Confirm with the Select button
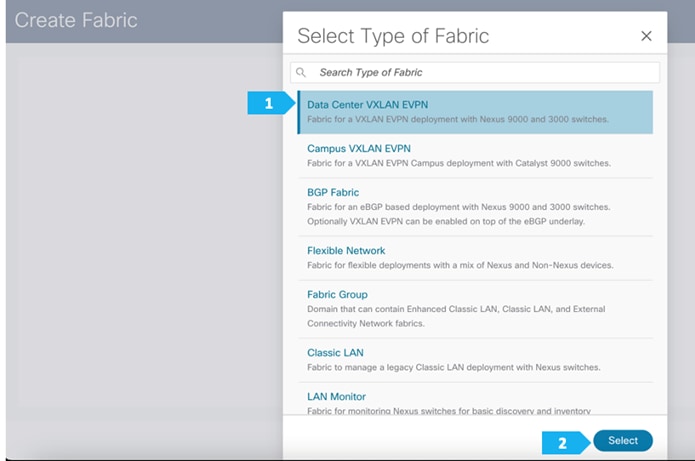 (x=623, y=441)
